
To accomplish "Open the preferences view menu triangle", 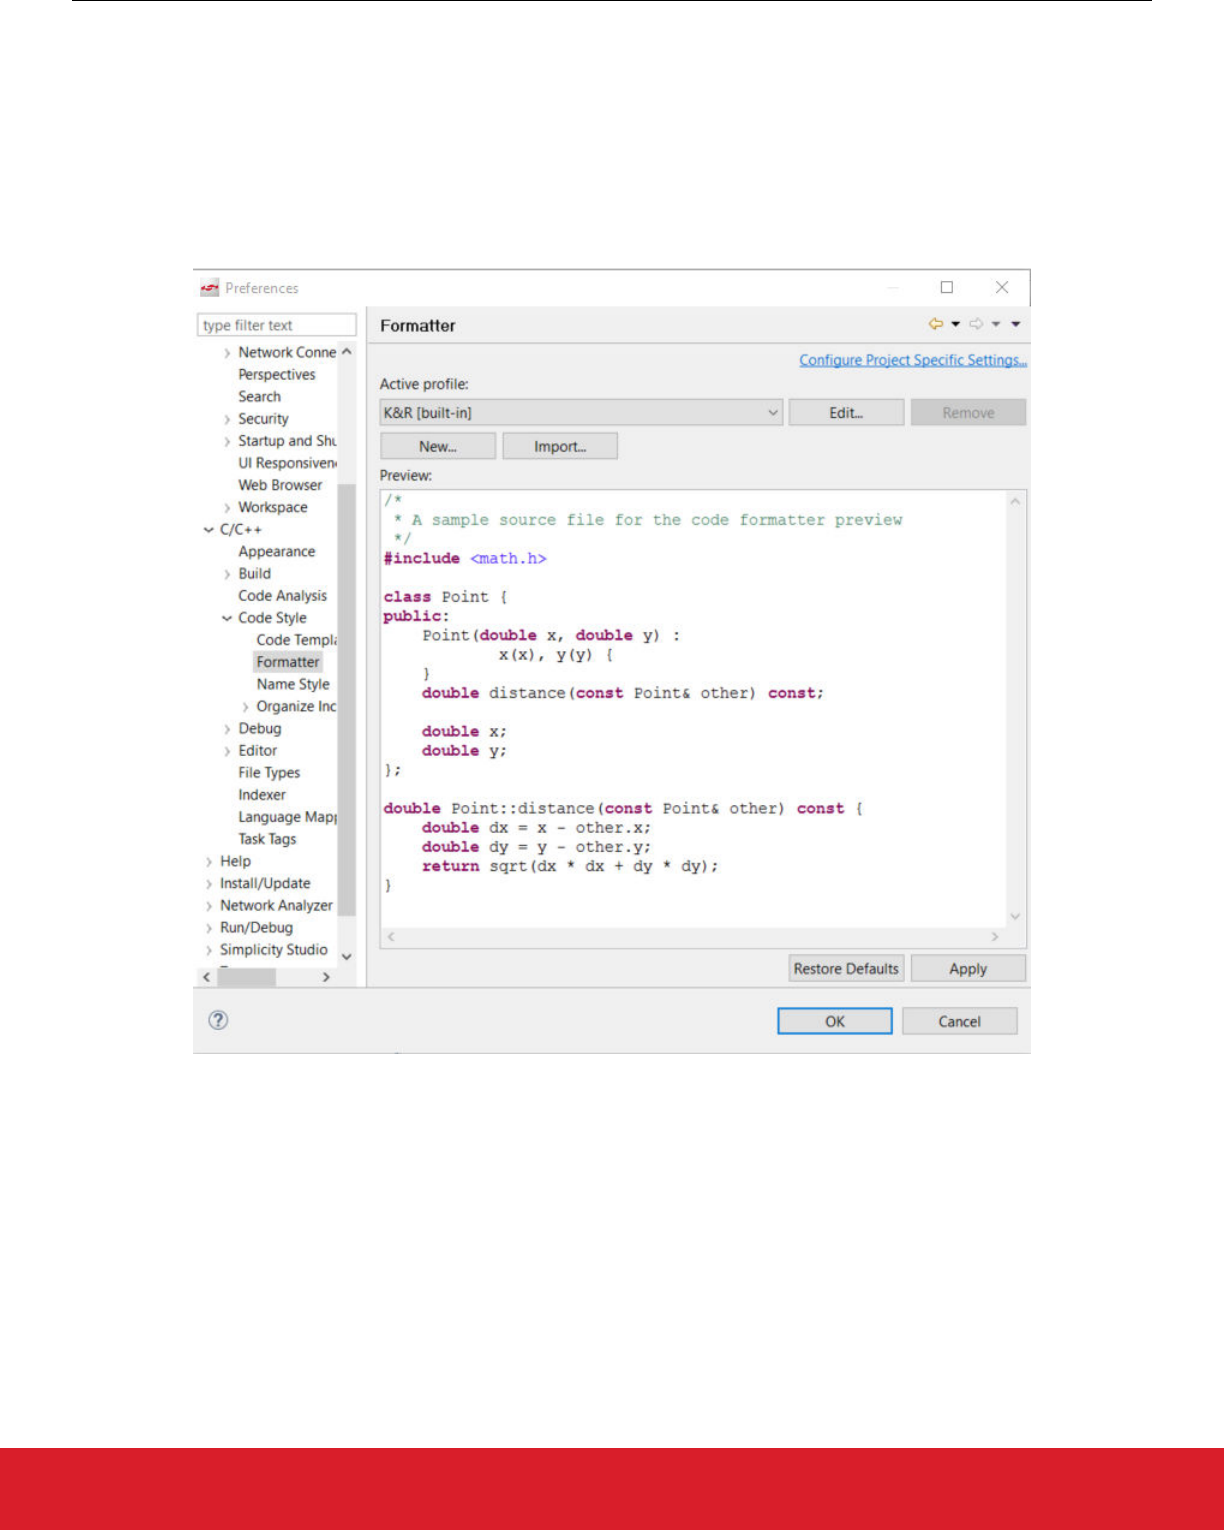I will click(x=1015, y=324).
